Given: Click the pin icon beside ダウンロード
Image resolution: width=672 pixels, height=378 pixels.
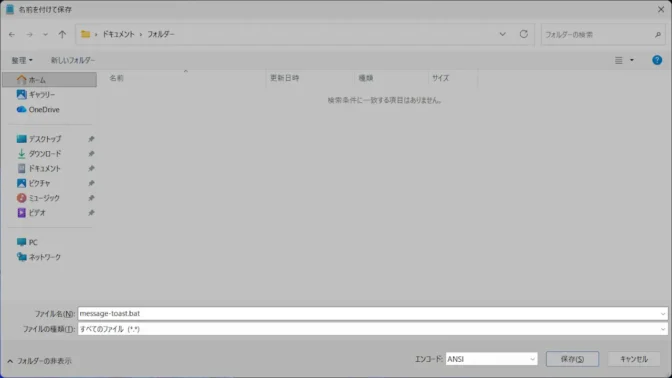Looking at the screenshot, I should 91,154.
